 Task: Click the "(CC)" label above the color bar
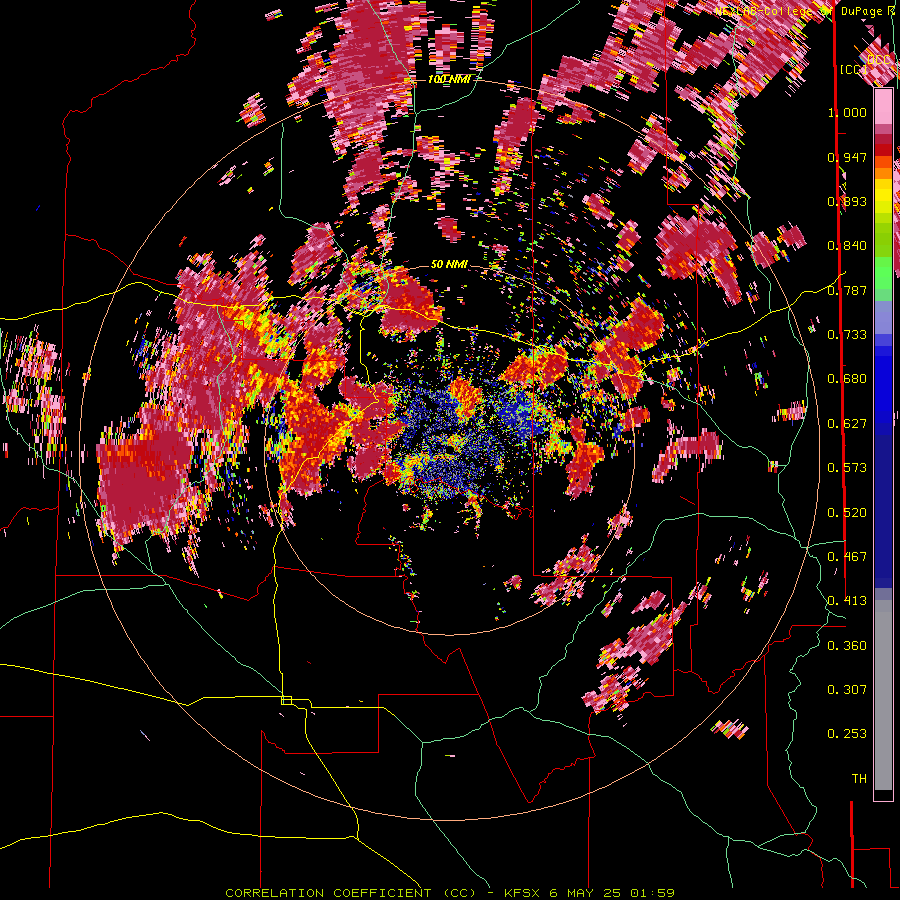pyautogui.click(x=854, y=69)
